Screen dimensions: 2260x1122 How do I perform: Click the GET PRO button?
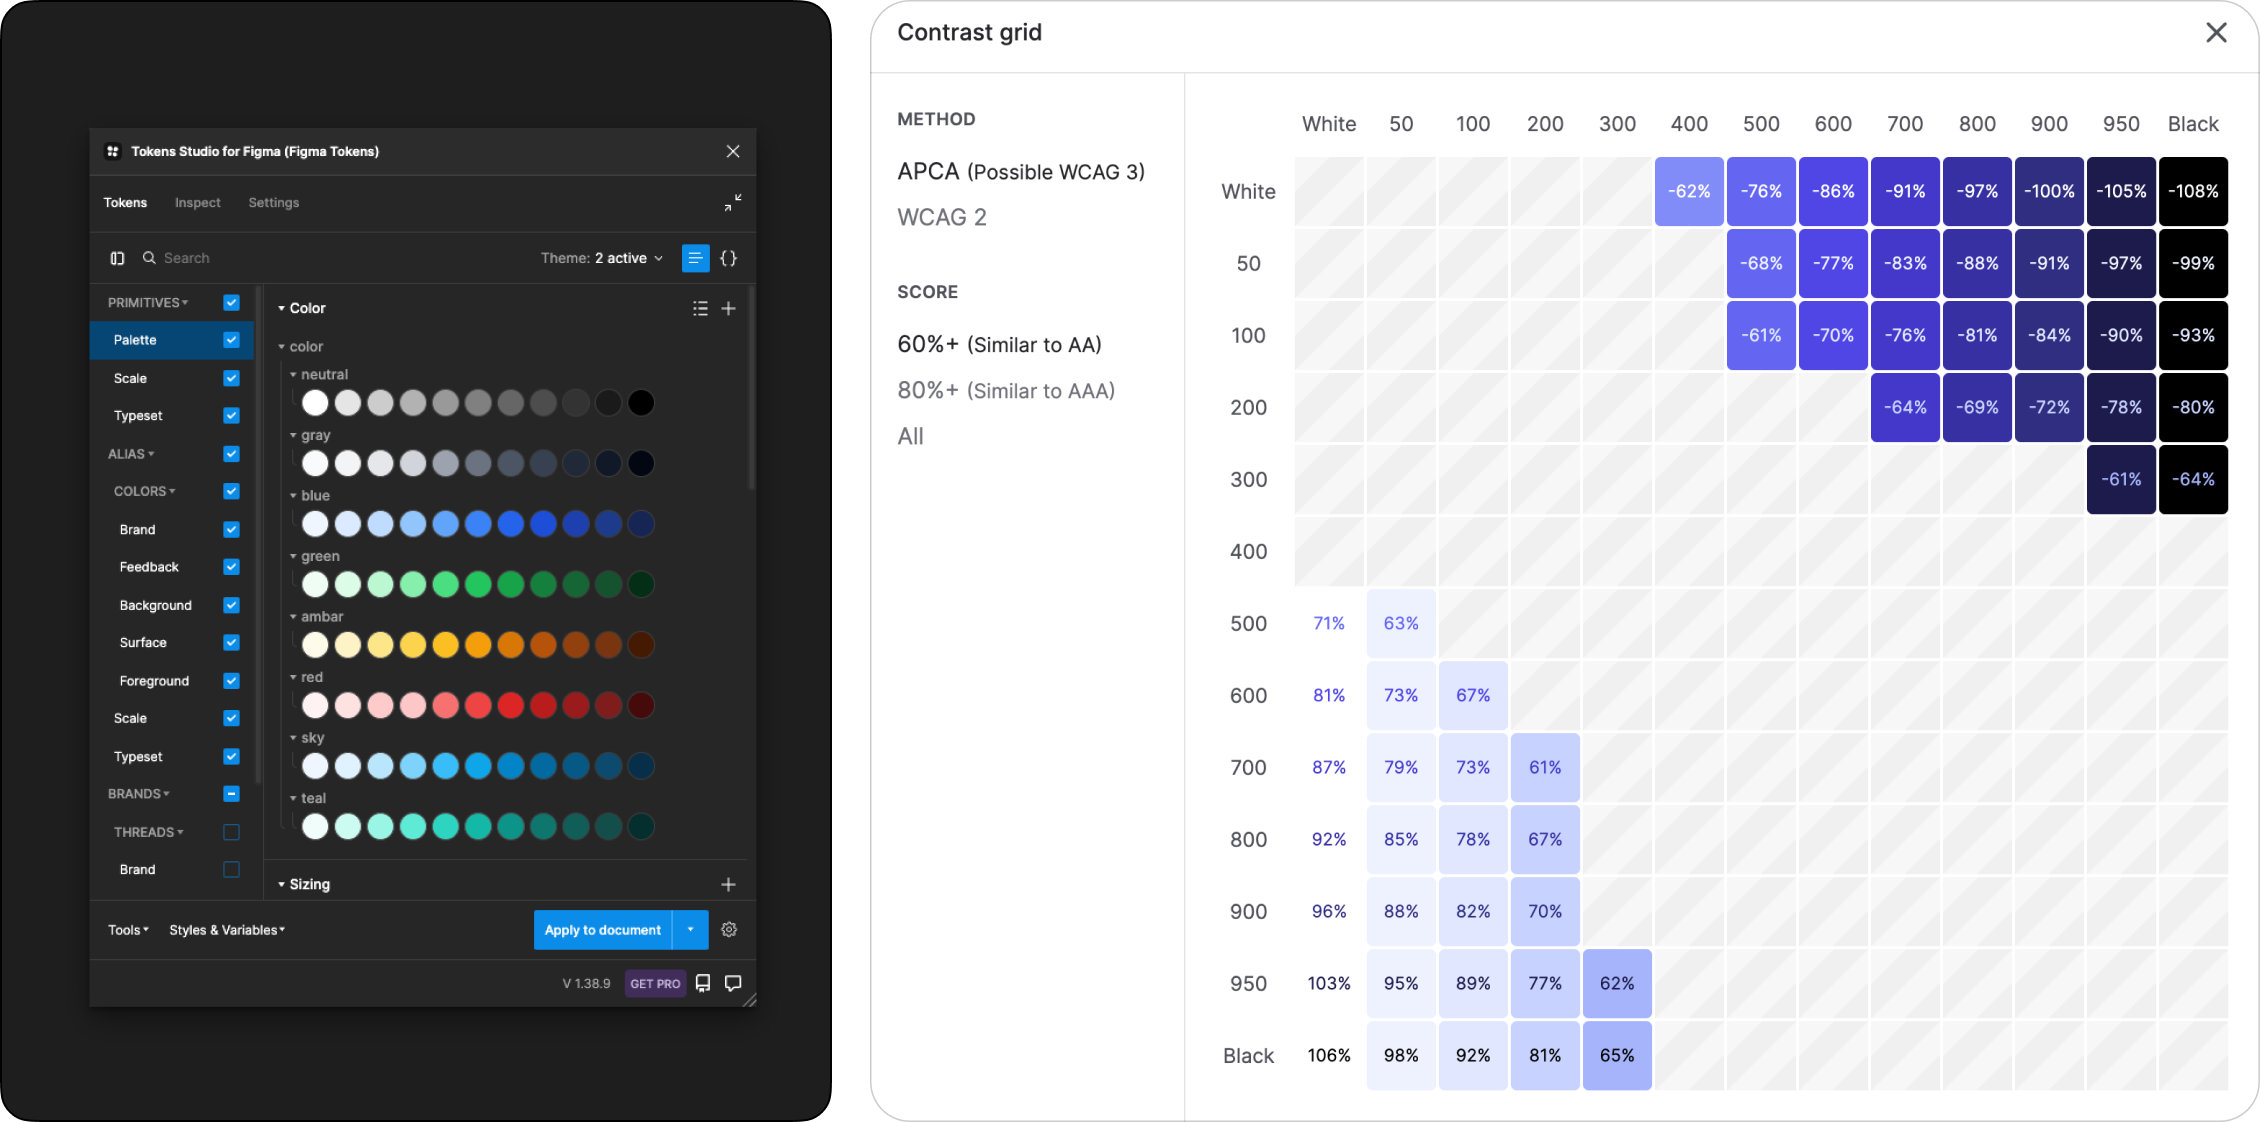pos(655,983)
